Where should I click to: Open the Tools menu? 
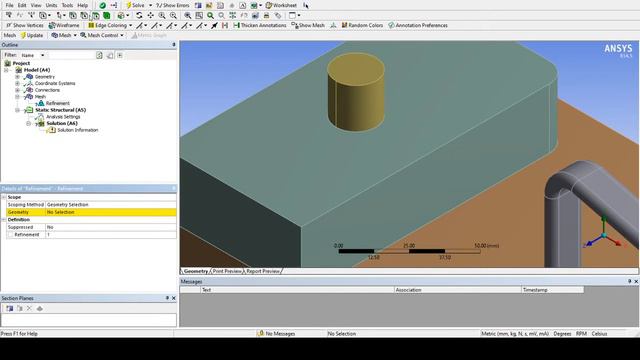pos(67,5)
